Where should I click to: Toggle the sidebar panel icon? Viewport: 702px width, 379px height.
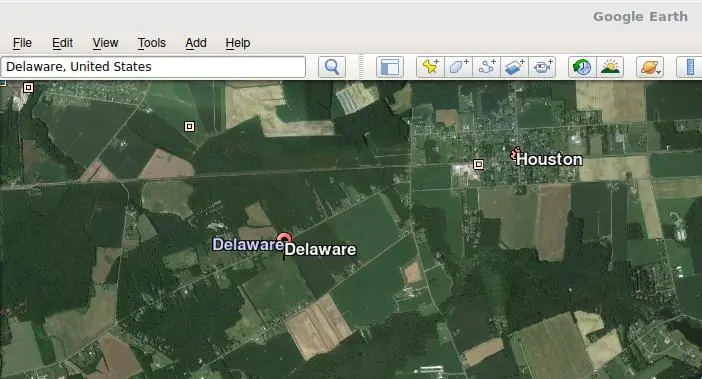[390, 67]
